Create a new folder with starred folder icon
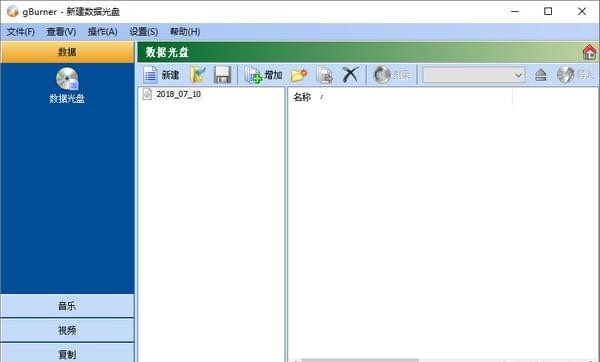 coord(299,75)
